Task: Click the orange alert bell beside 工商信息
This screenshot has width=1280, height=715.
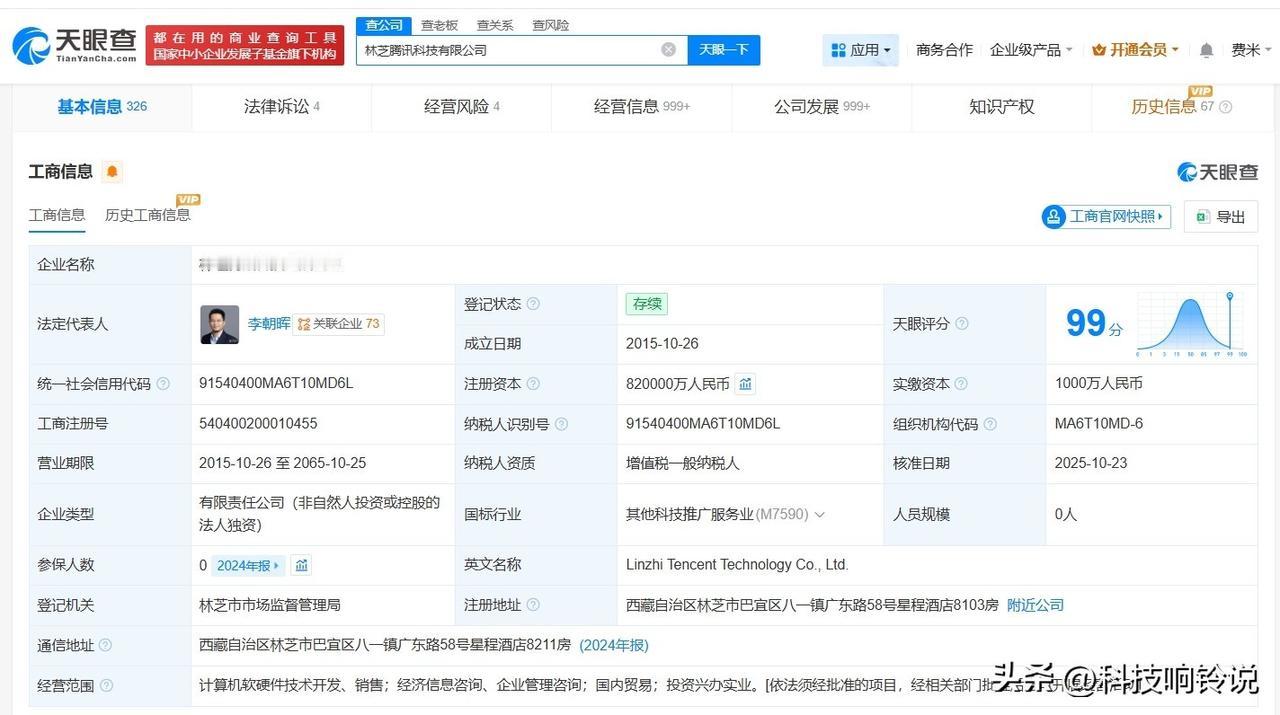Action: tap(112, 172)
